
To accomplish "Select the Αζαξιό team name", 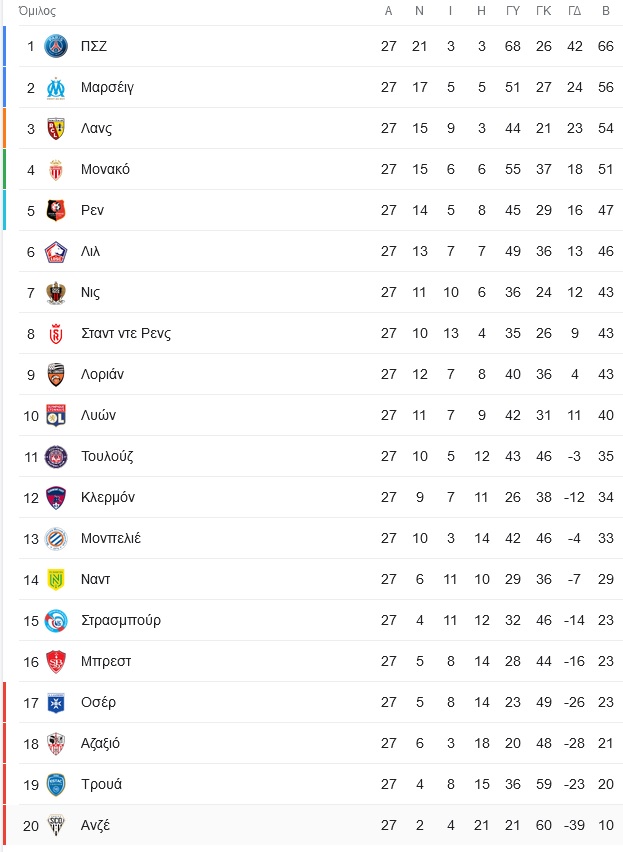I will pos(100,743).
